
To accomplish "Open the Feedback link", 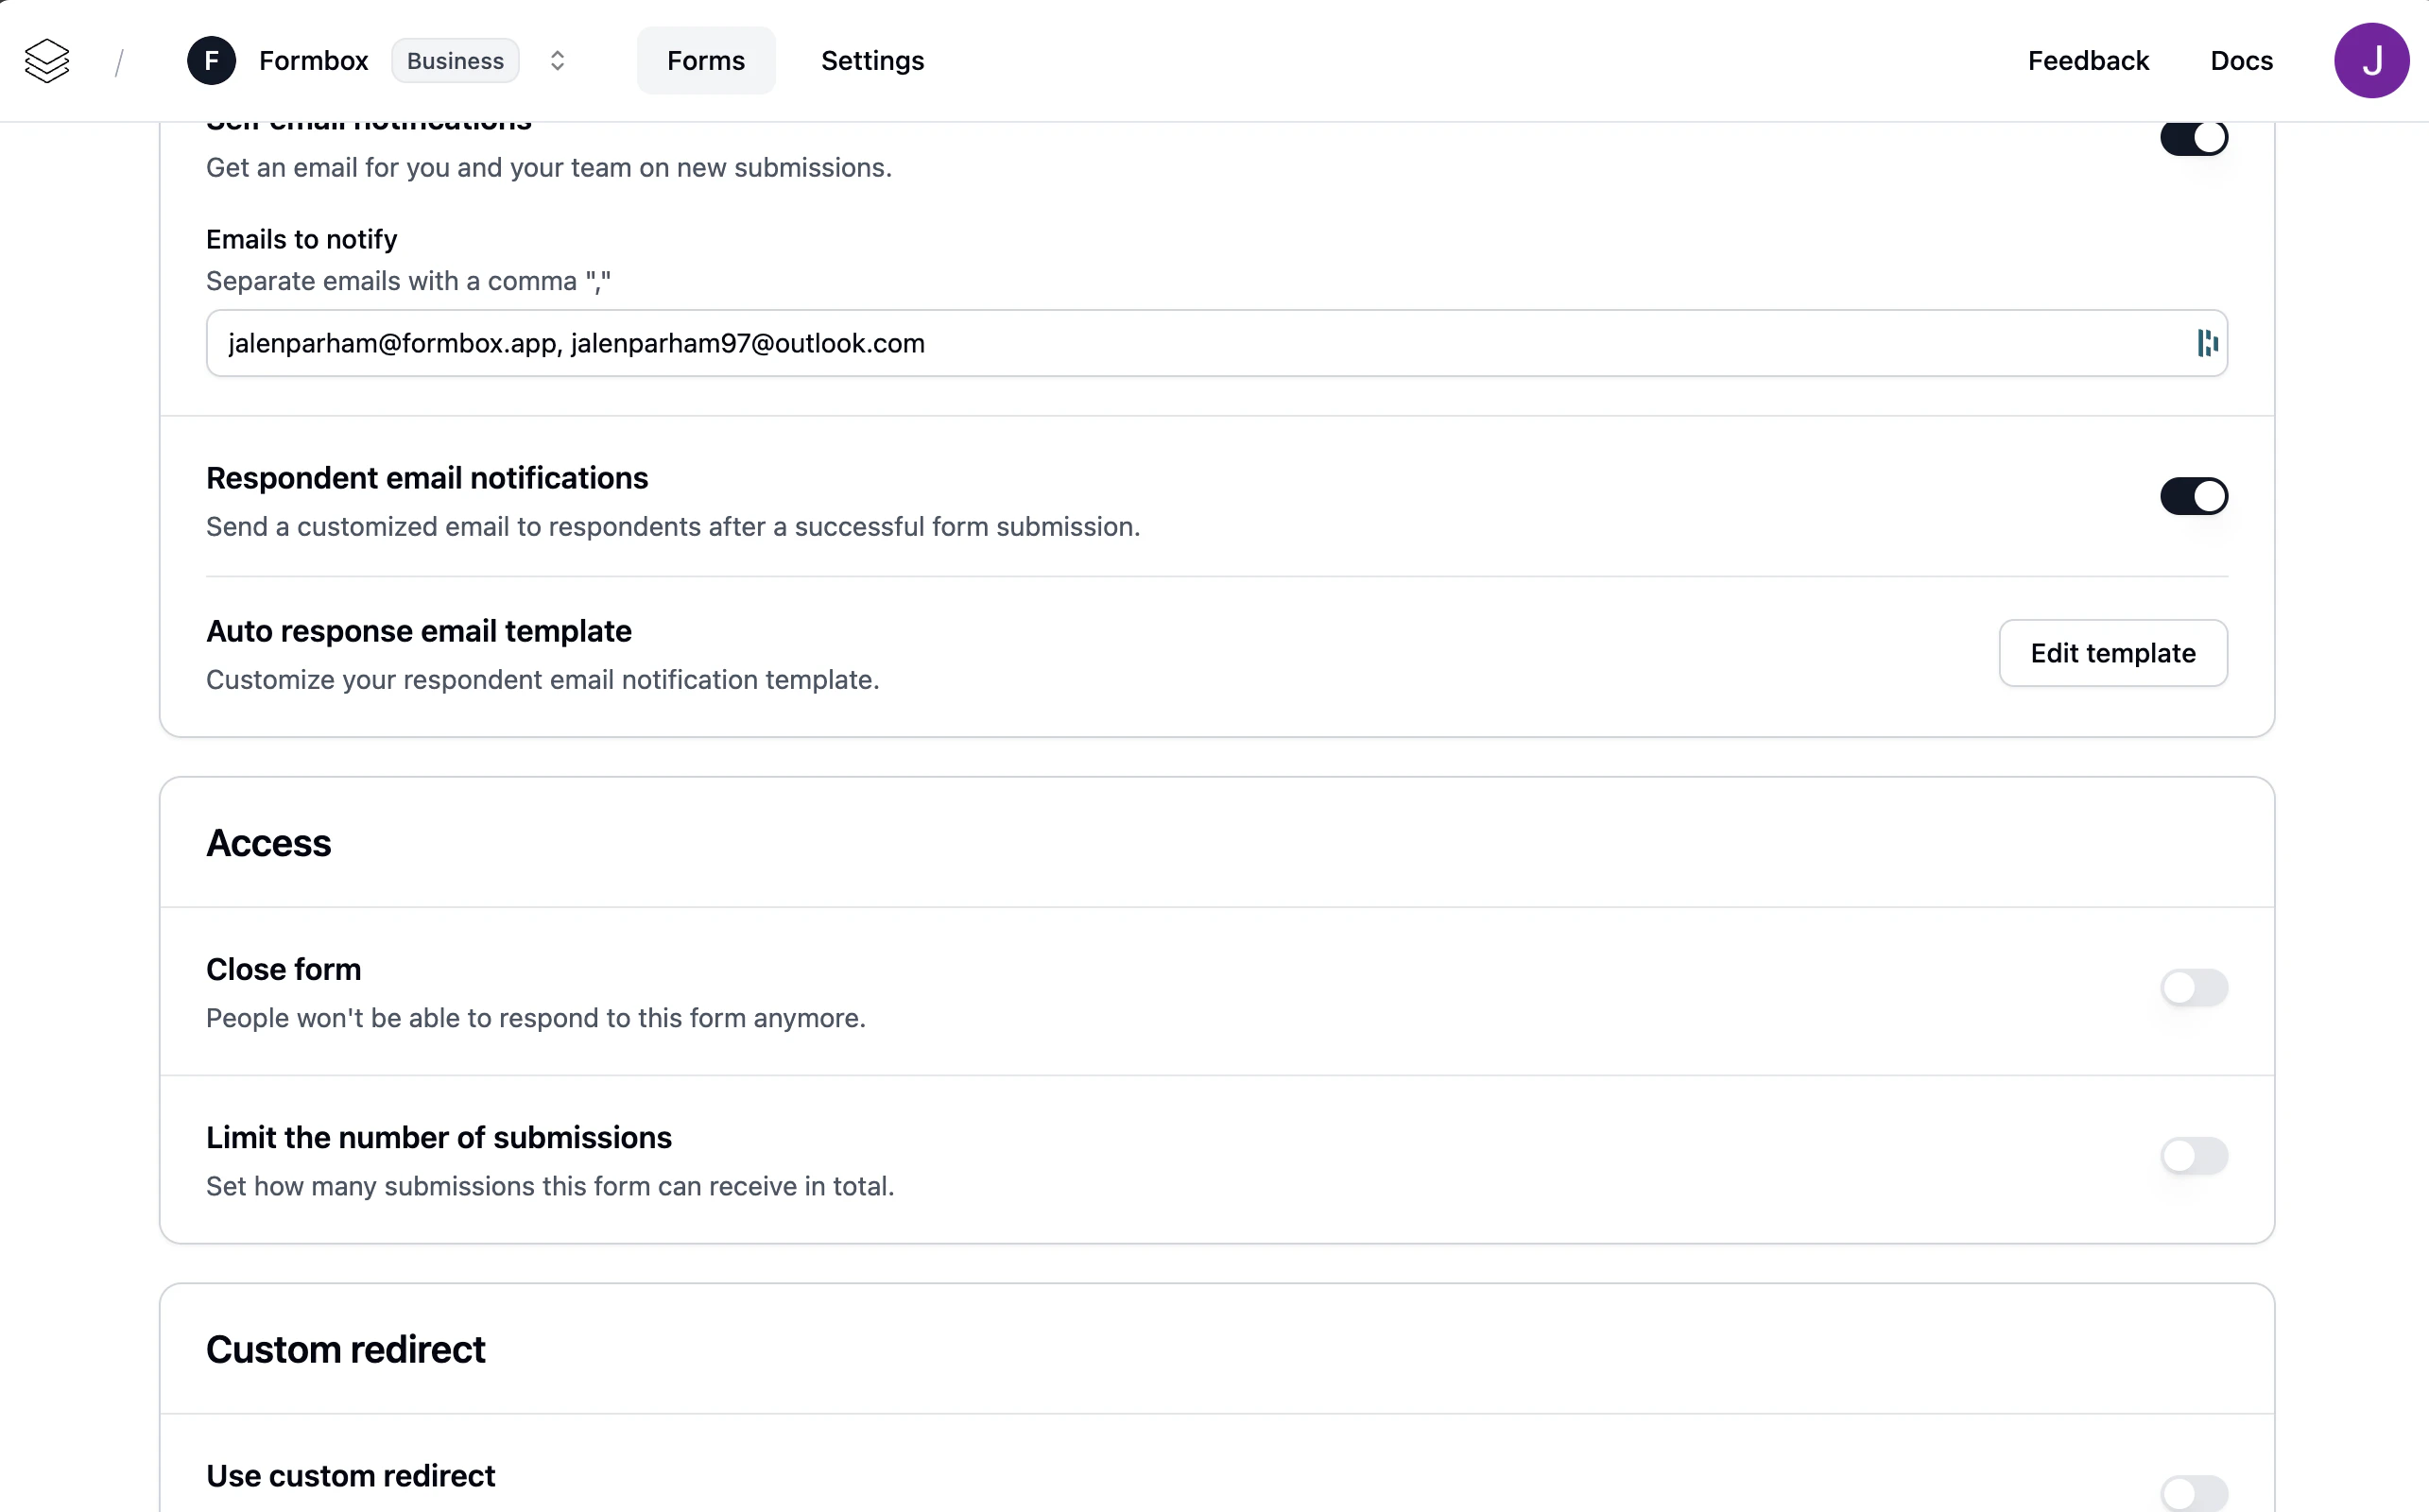I will click(2087, 61).
